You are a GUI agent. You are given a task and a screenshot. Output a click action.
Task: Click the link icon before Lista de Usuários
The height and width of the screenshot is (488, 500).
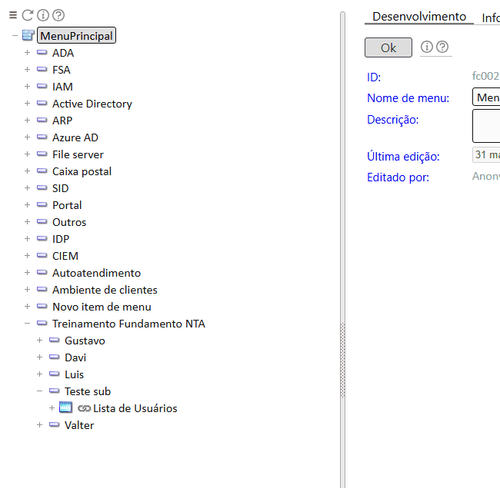pos(84,408)
